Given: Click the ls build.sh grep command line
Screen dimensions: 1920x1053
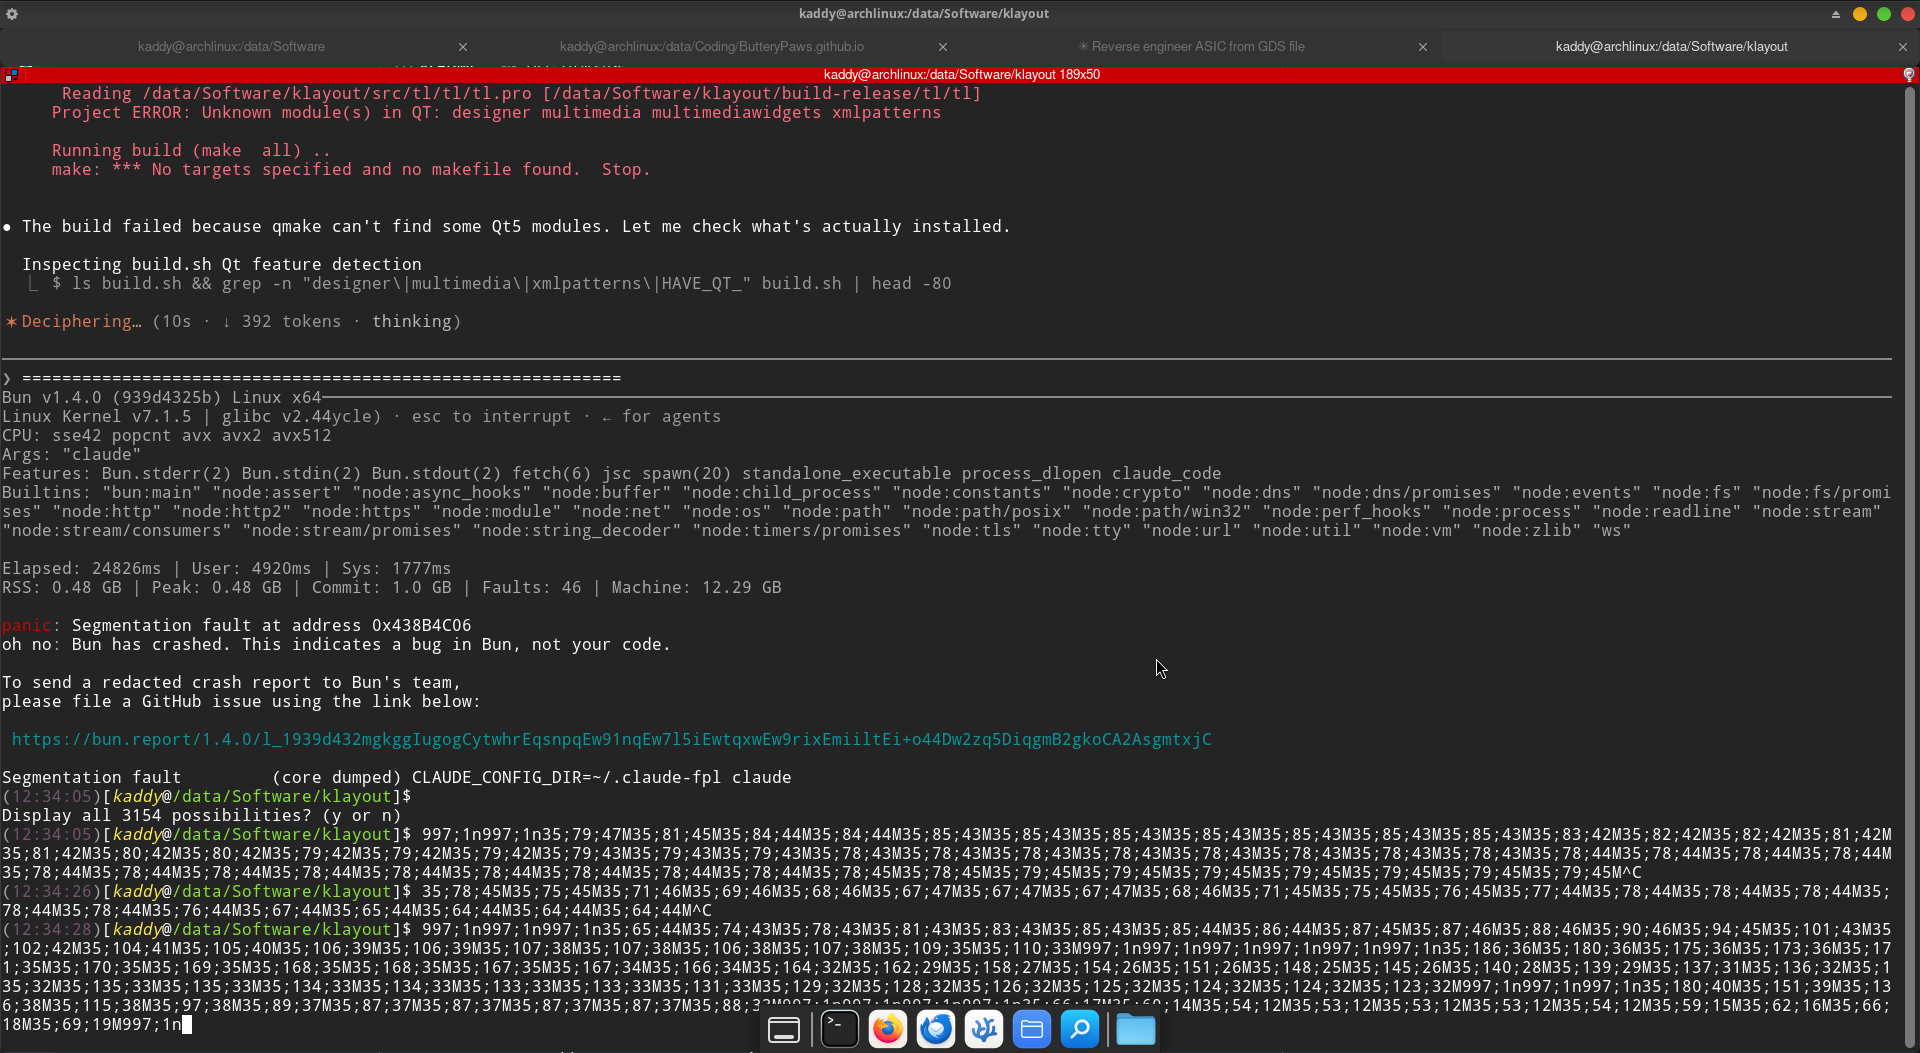Looking at the screenshot, I should pyautogui.click(x=501, y=284).
